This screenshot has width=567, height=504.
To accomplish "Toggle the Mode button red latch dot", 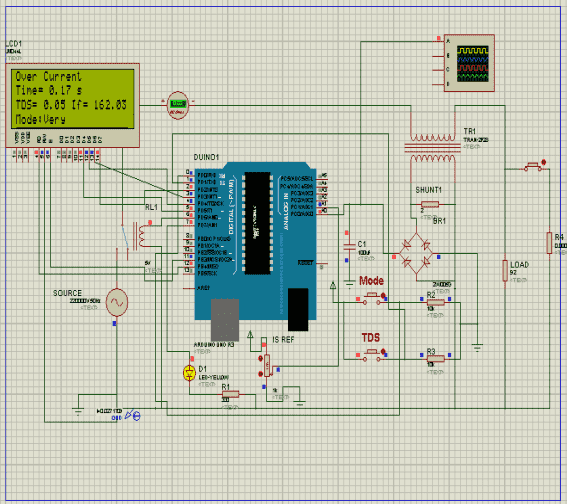I will (383, 295).
